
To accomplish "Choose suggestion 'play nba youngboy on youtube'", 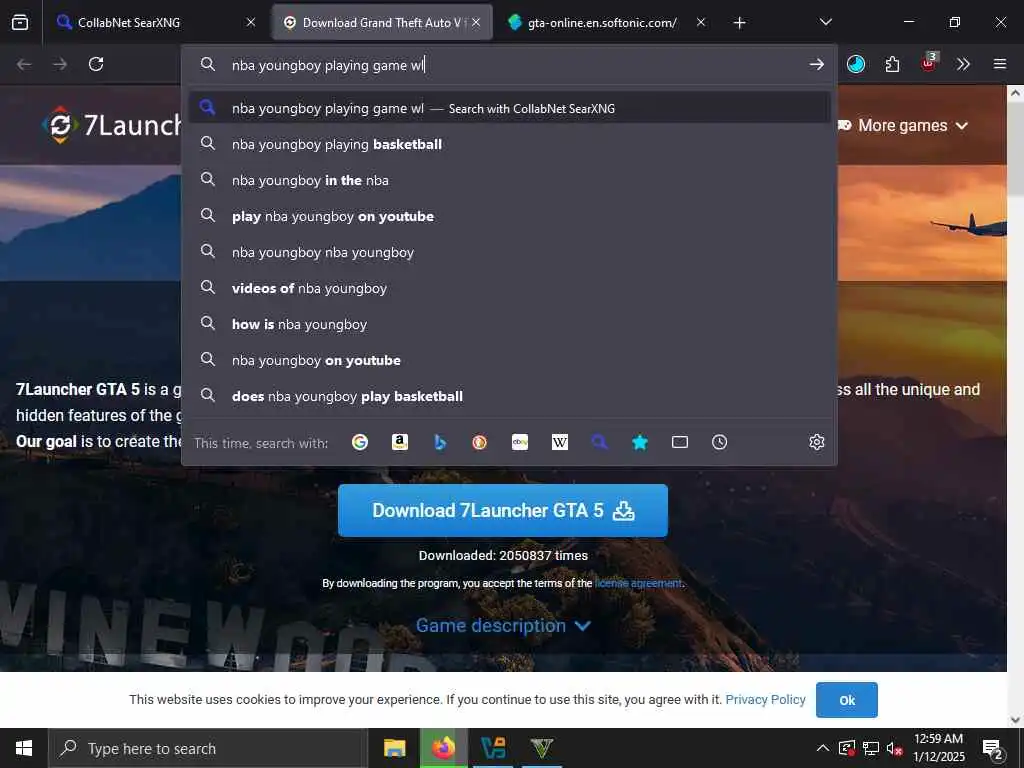I will (509, 216).
